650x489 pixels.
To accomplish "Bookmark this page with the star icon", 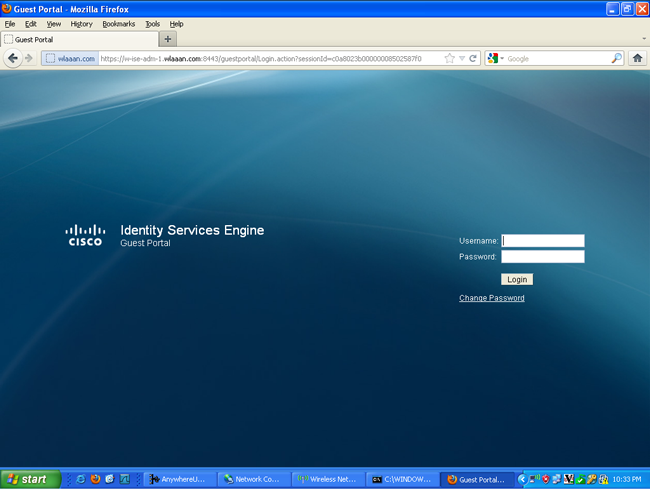I will tap(449, 58).
